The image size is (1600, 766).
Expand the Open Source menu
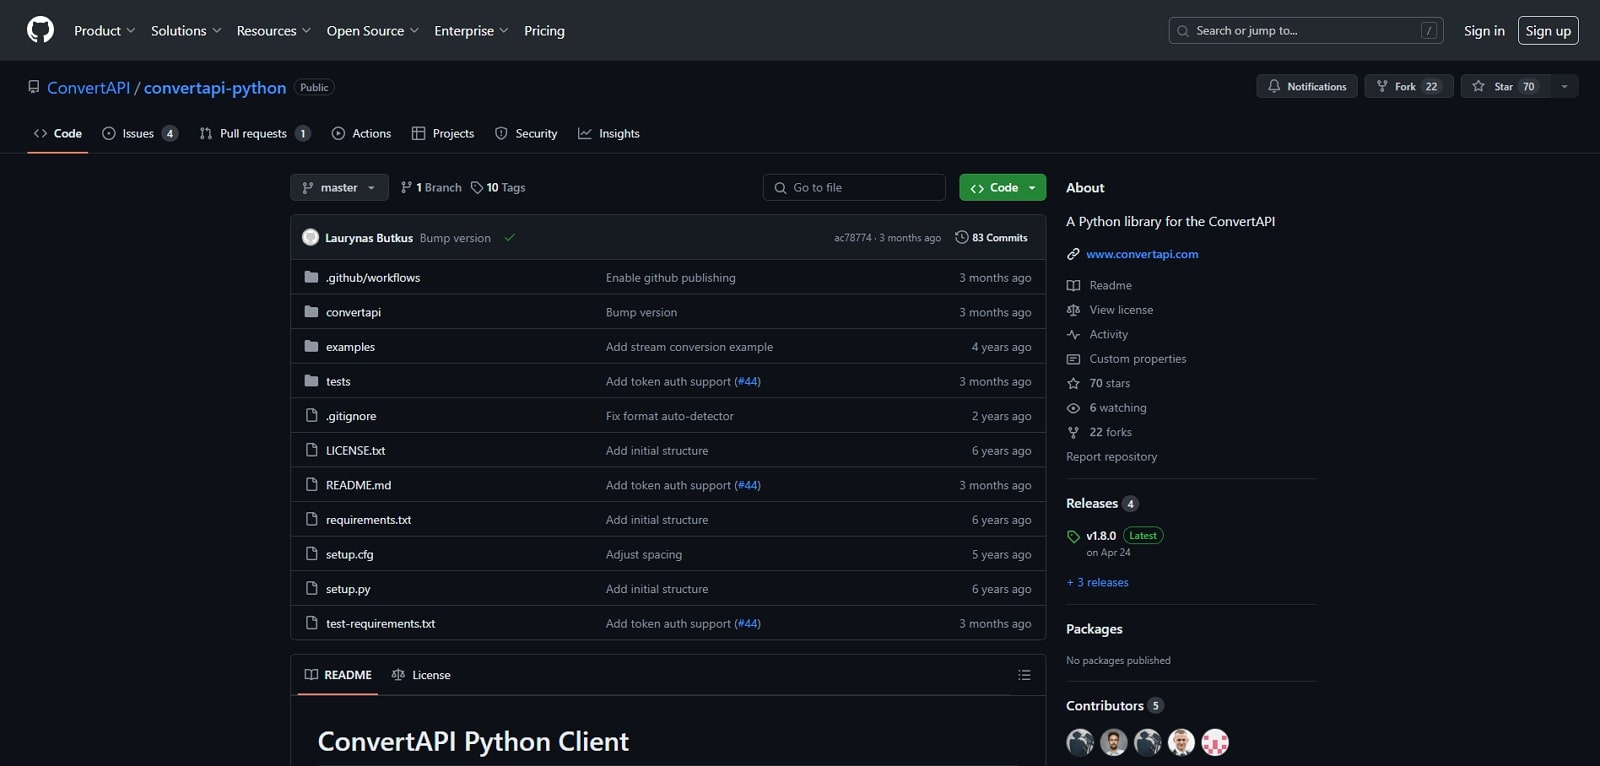[x=372, y=31]
